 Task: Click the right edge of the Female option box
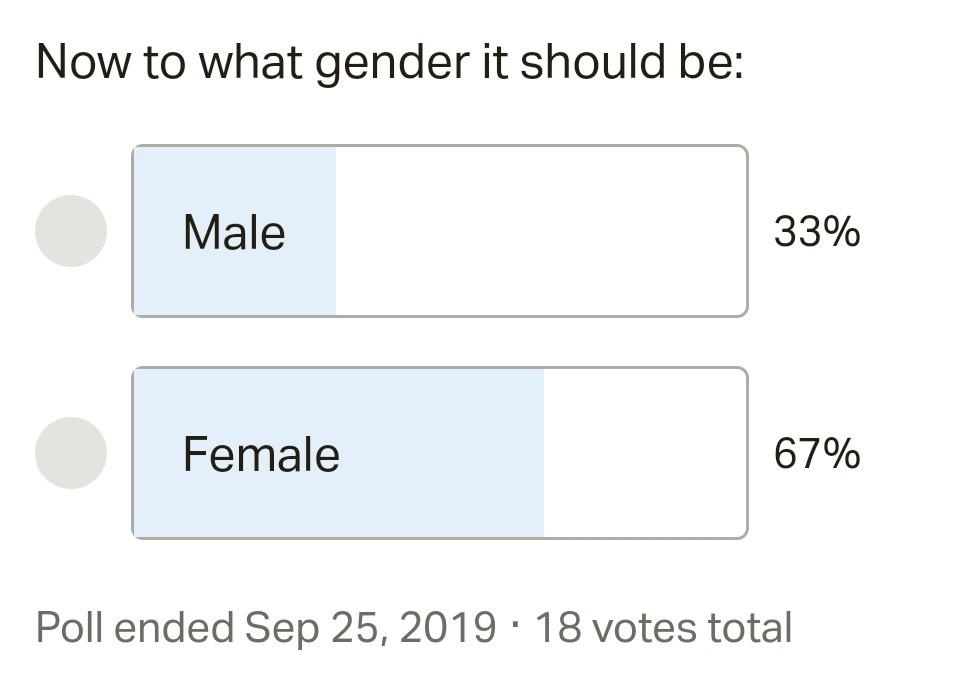745,453
